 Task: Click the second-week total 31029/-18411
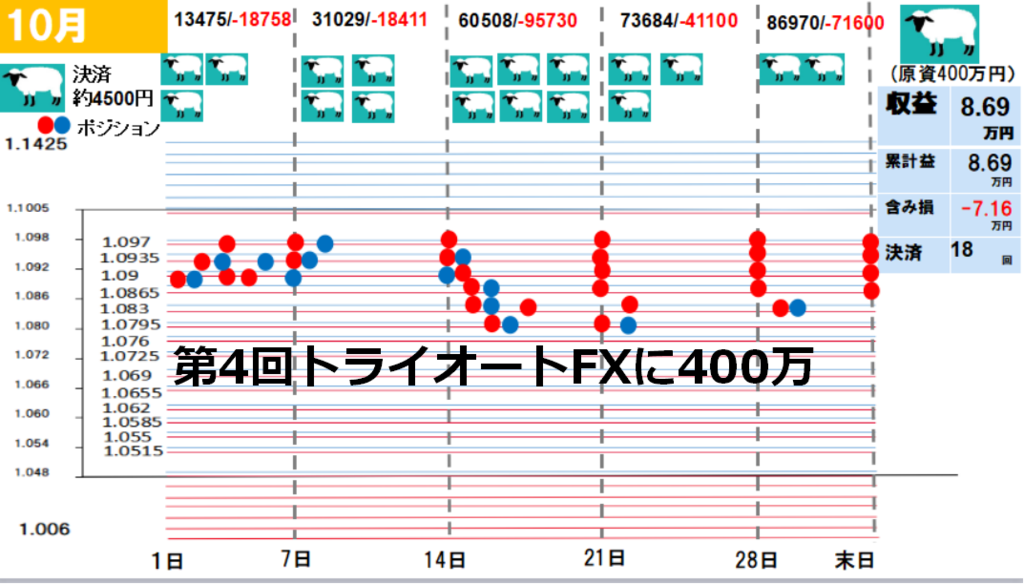[370, 20]
